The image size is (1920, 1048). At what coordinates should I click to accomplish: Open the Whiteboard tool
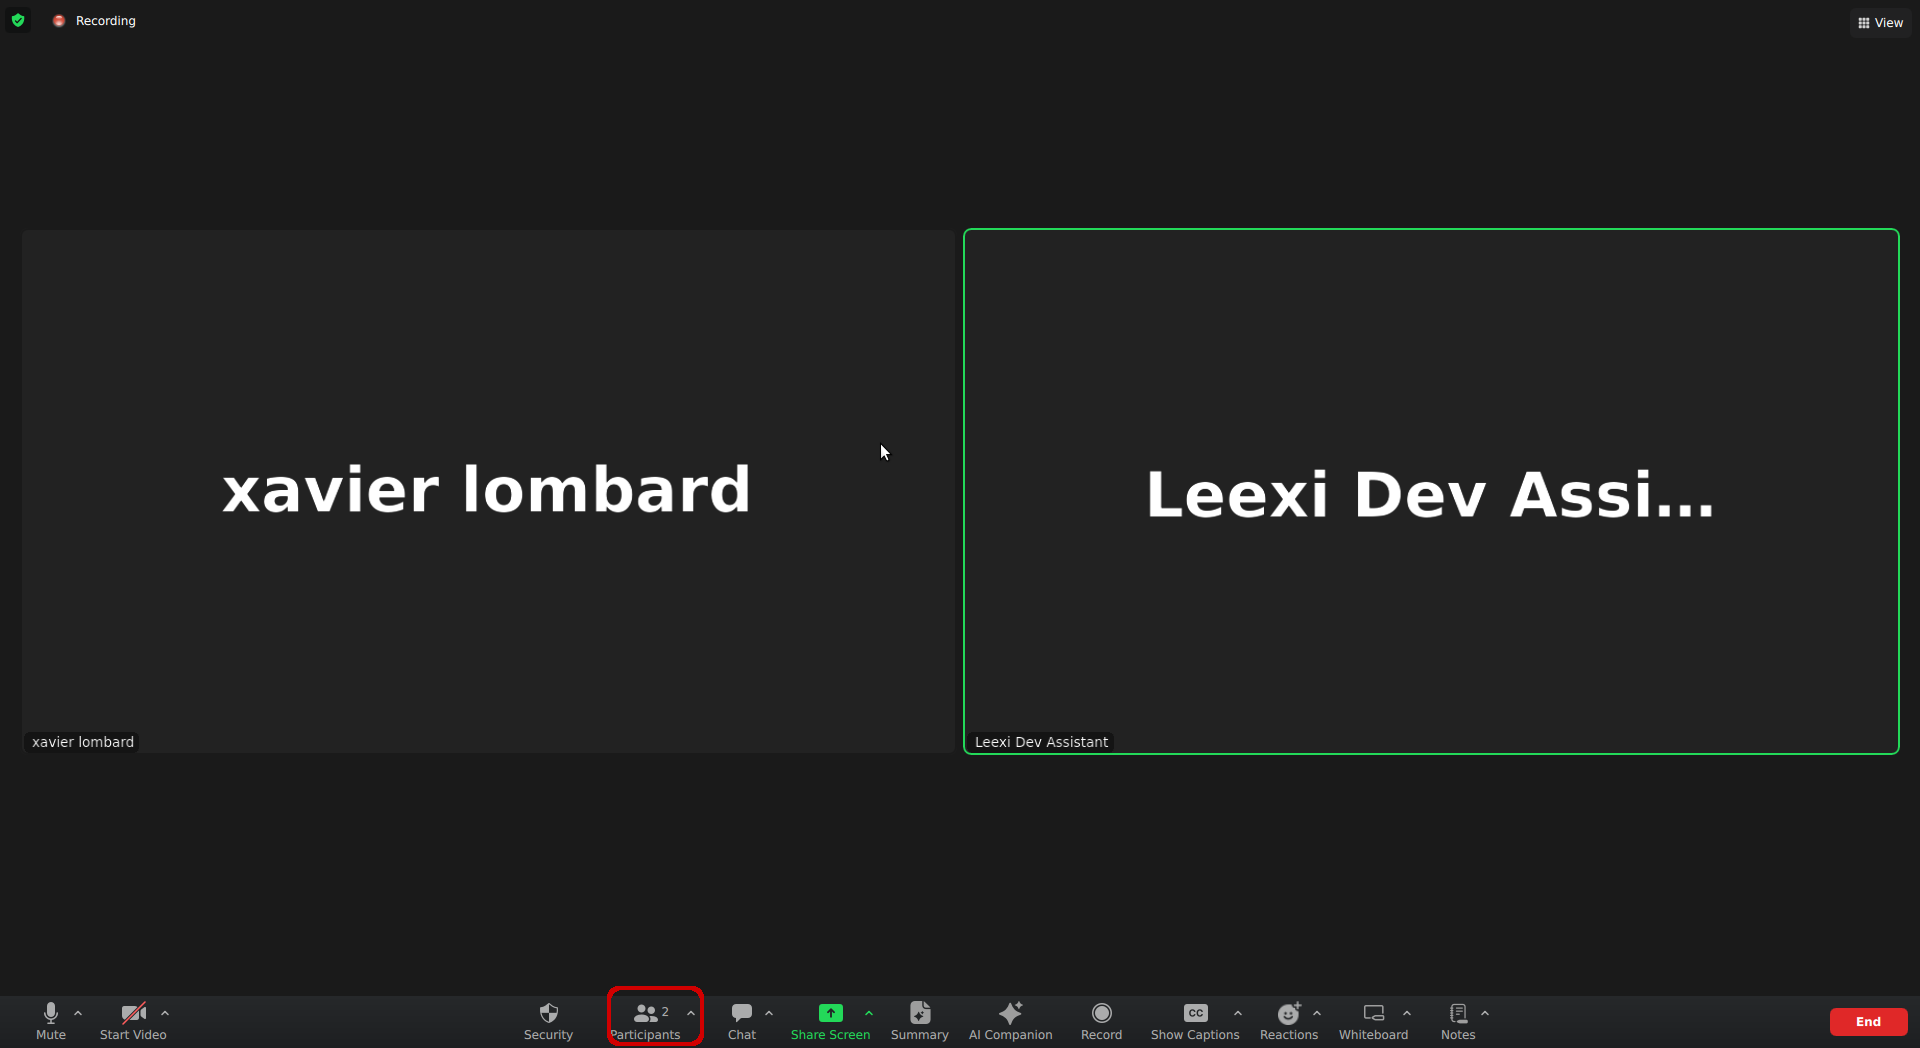(x=1373, y=1021)
